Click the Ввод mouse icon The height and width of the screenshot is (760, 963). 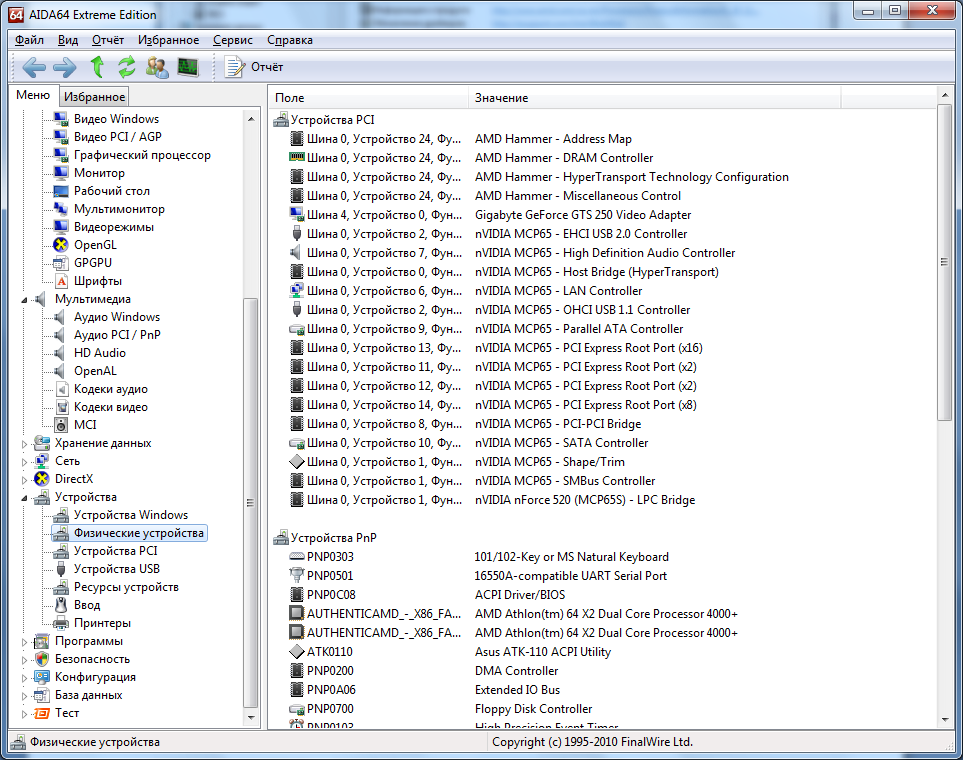(x=61, y=605)
